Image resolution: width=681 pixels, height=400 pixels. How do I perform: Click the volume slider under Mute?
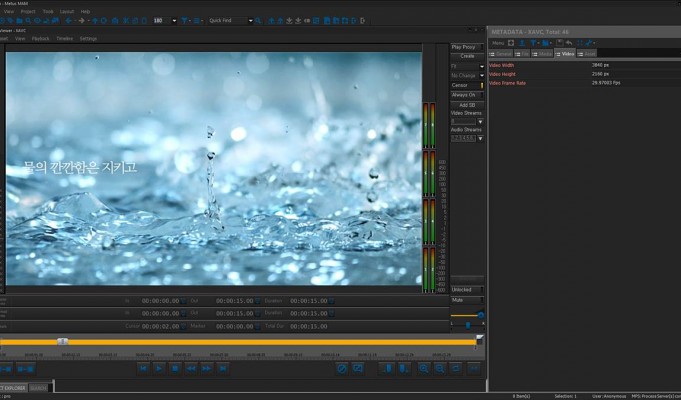(x=467, y=315)
